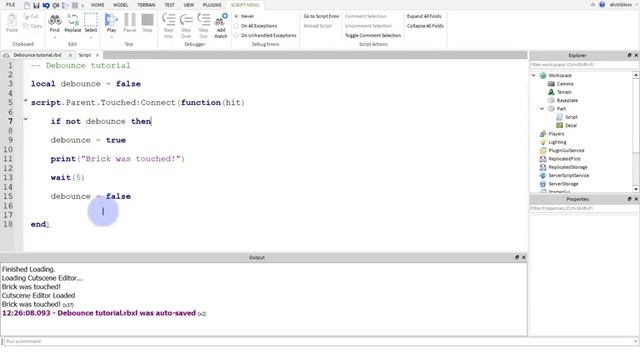
Task: Select On Unhandled Exceptions radio button
Action: pos(236,36)
